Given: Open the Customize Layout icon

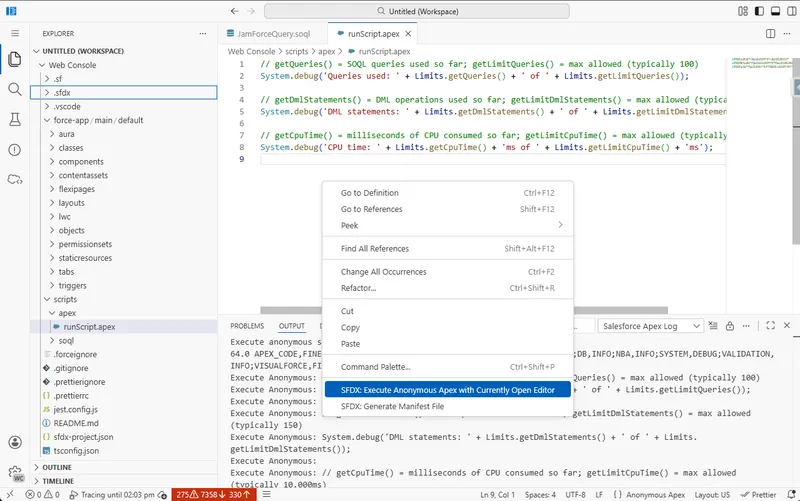Looking at the screenshot, I should [x=743, y=11].
